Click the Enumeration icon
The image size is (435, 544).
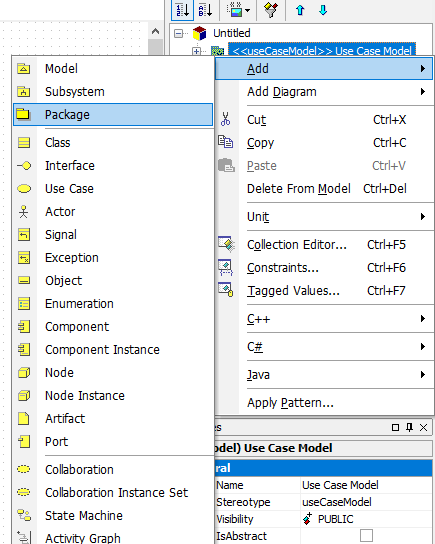(x=24, y=304)
